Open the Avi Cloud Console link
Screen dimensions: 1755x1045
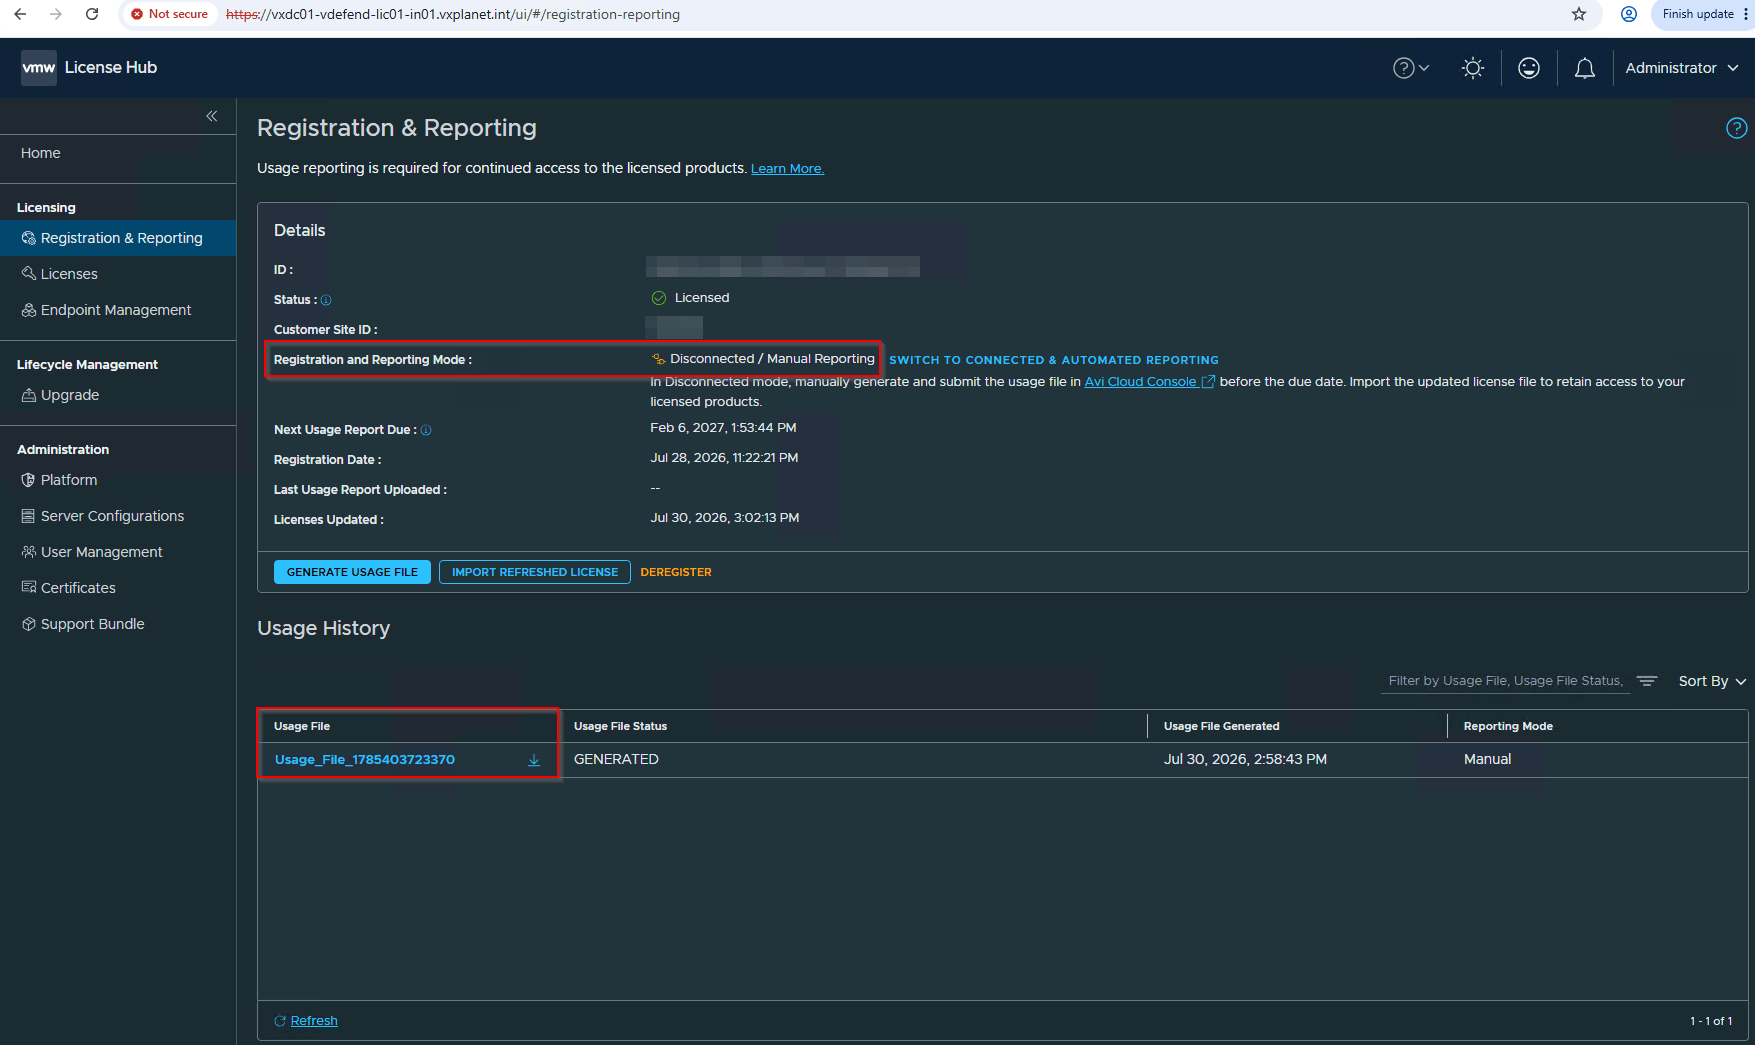[x=1150, y=382]
